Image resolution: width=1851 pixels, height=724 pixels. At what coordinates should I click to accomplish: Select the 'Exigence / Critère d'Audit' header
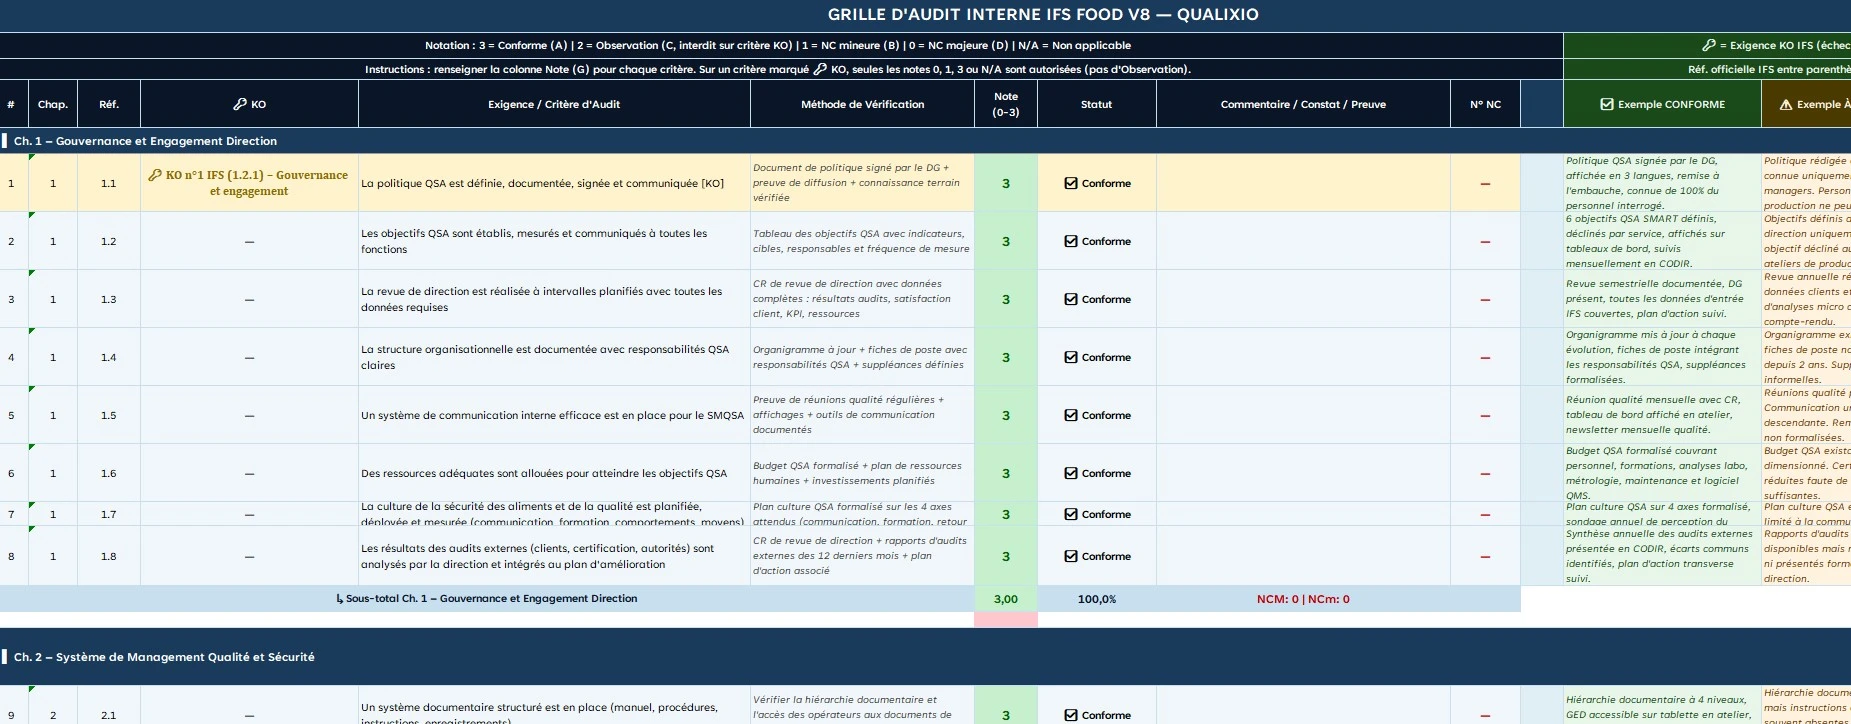(x=554, y=104)
